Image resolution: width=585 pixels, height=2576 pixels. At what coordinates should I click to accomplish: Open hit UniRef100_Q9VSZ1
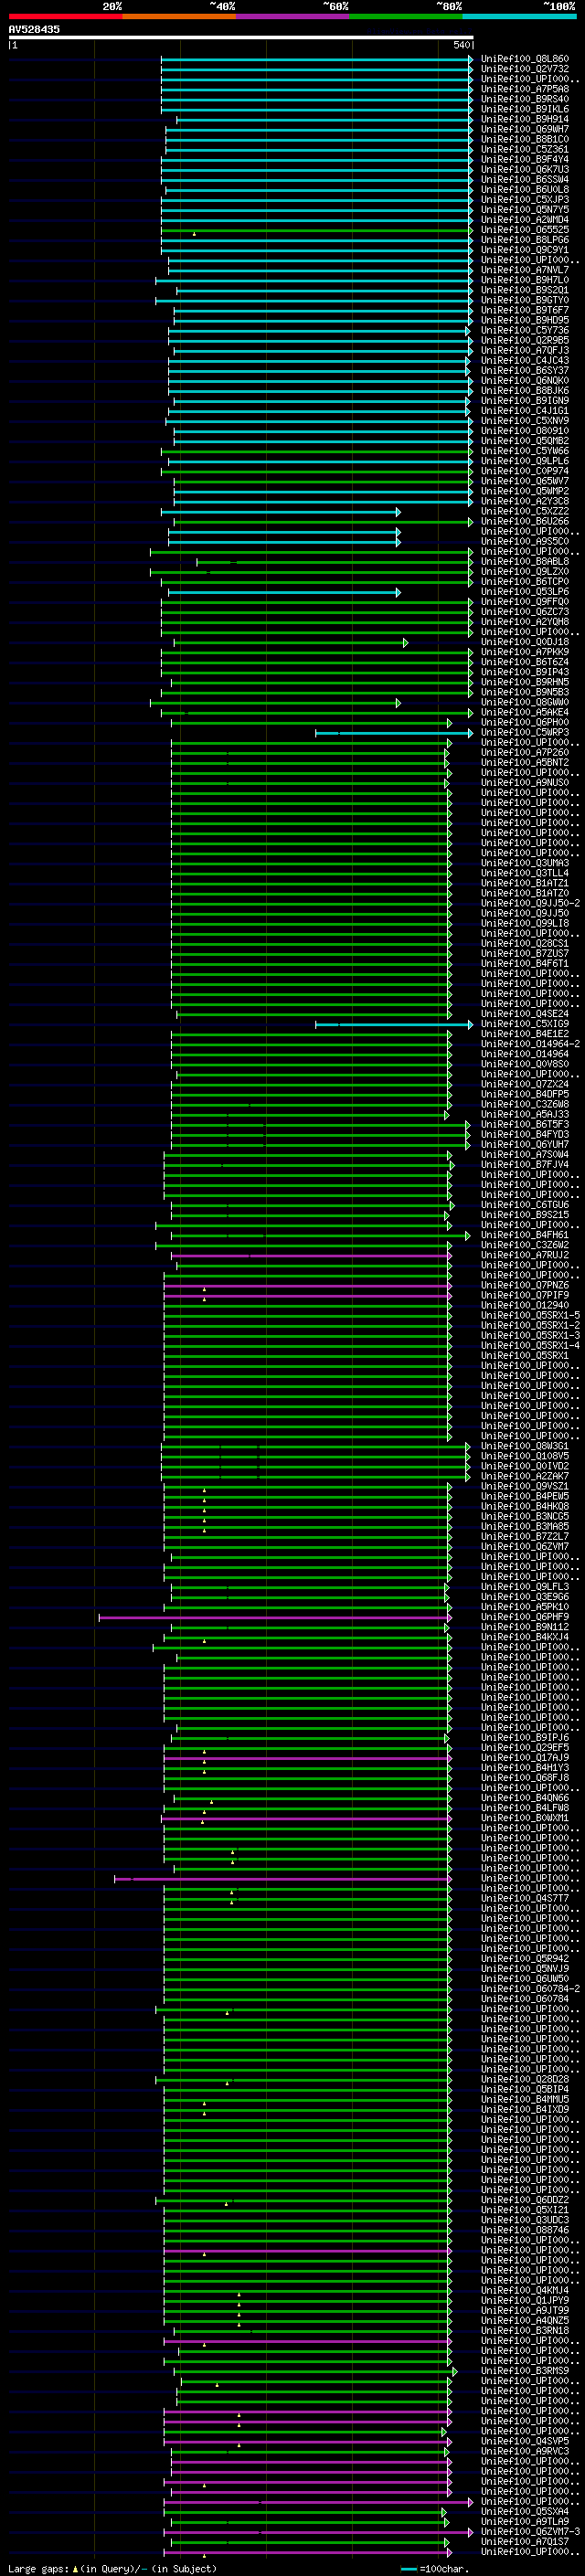[525, 1487]
